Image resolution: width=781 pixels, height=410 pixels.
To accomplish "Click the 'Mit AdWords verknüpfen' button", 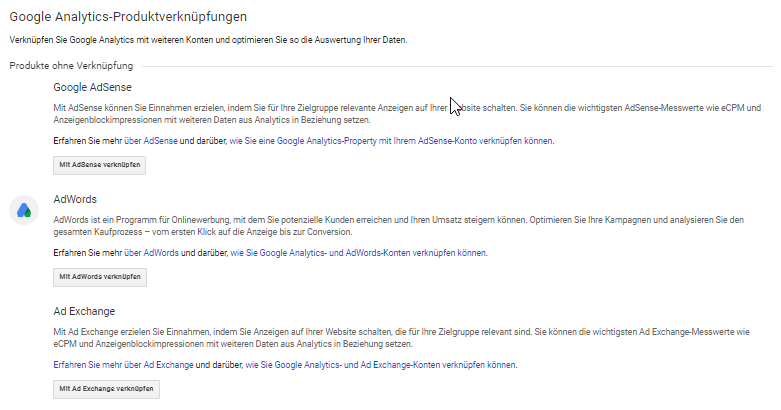I will click(100, 277).
